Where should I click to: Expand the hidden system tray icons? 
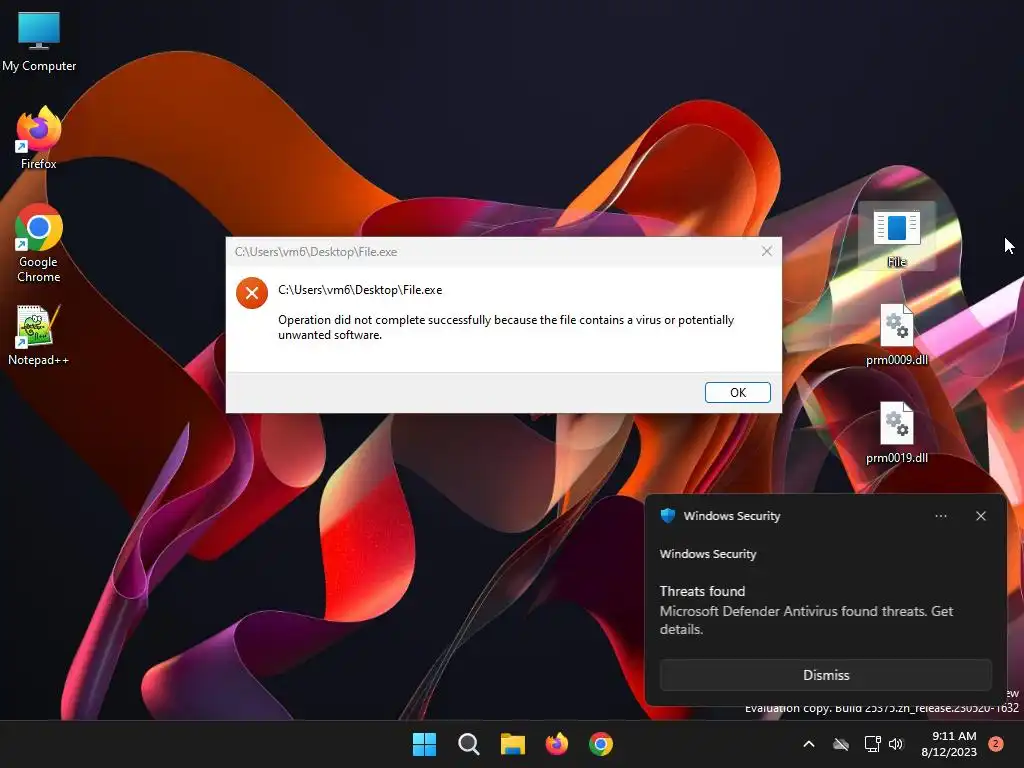[x=808, y=744]
